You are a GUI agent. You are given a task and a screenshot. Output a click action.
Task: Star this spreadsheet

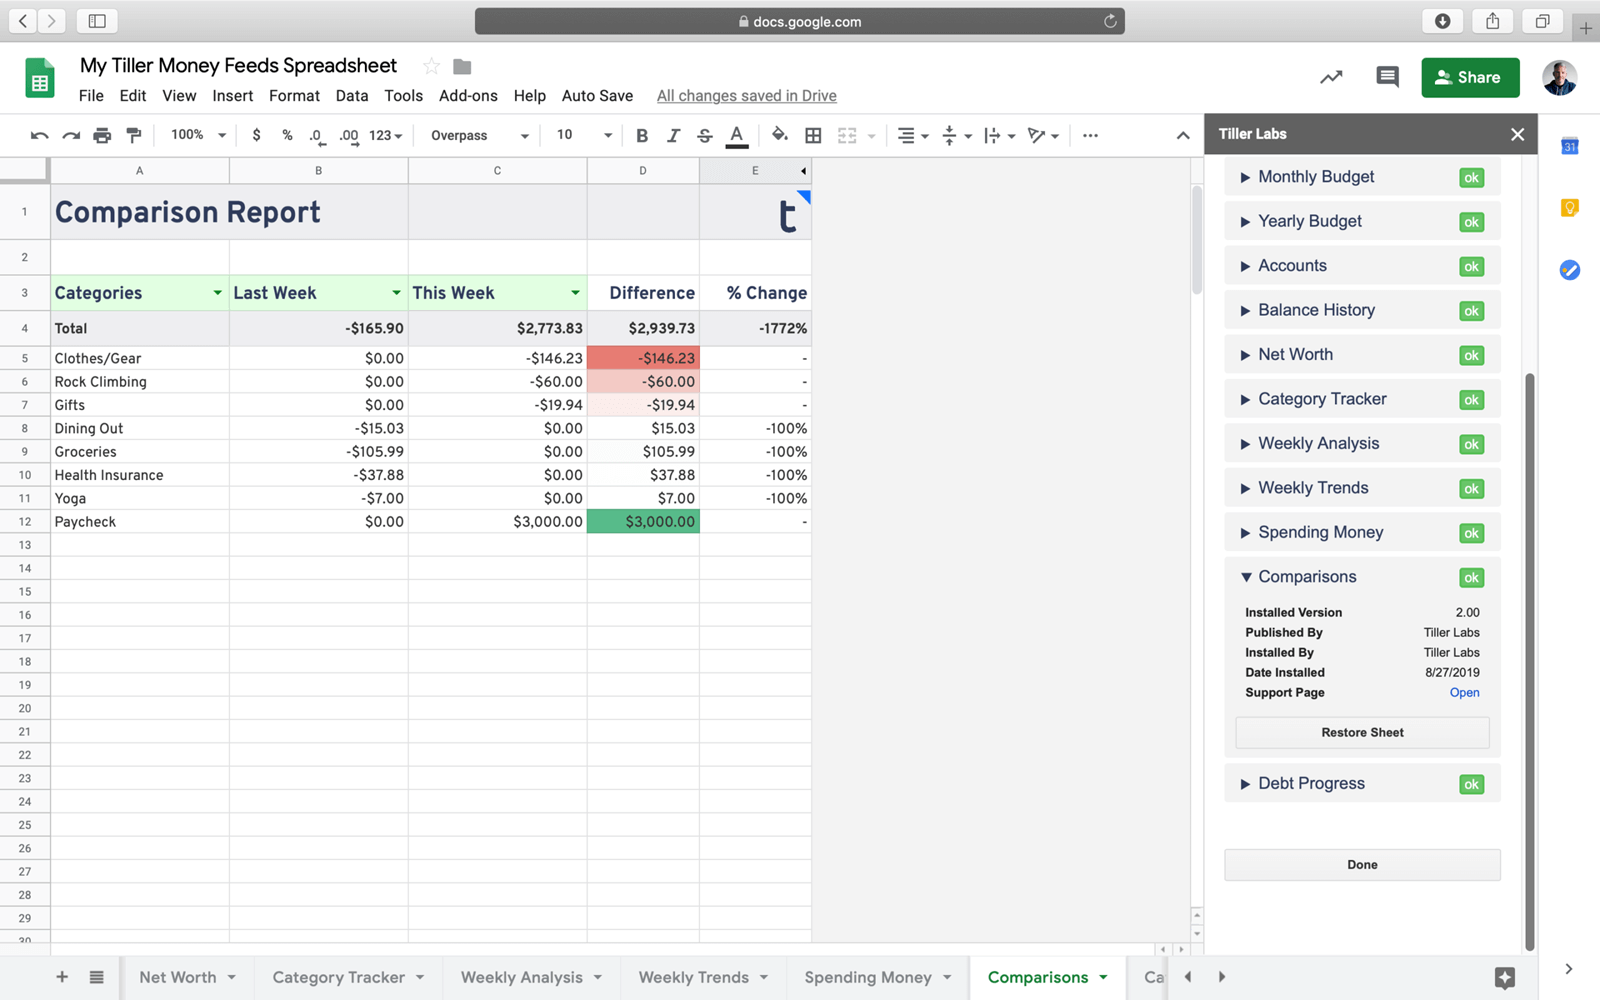point(431,66)
